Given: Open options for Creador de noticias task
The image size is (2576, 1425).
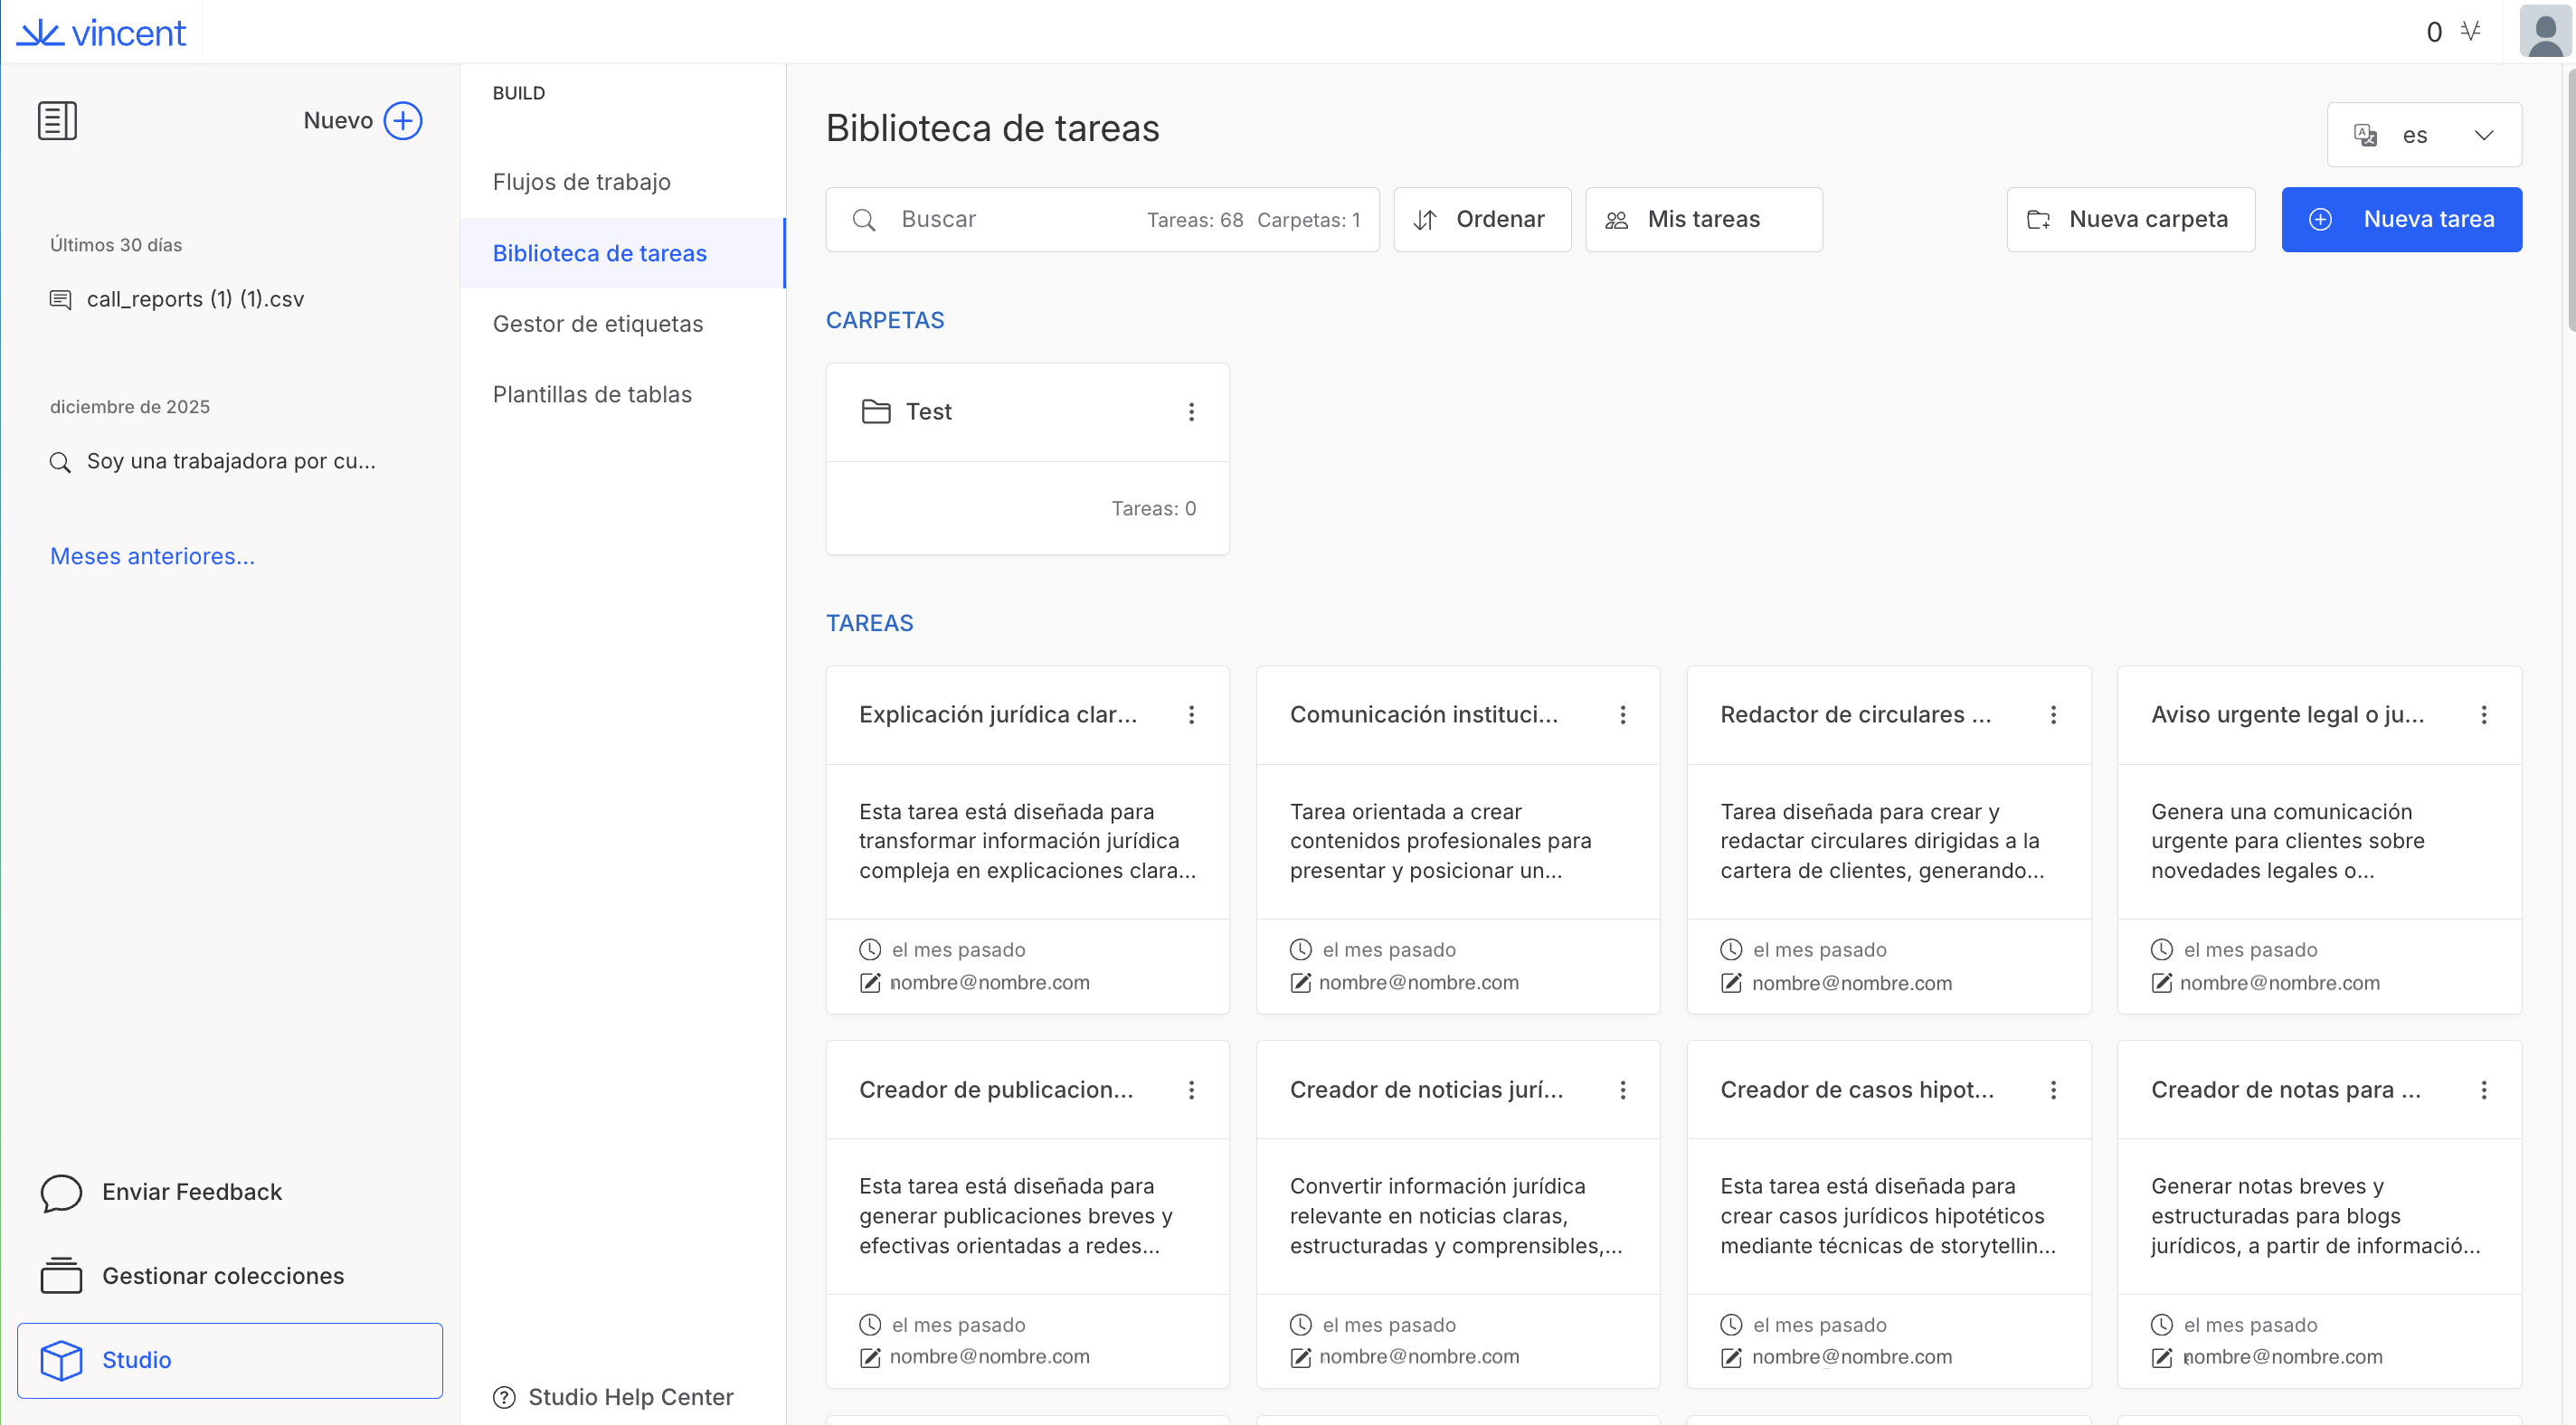Looking at the screenshot, I should 1622,1089.
